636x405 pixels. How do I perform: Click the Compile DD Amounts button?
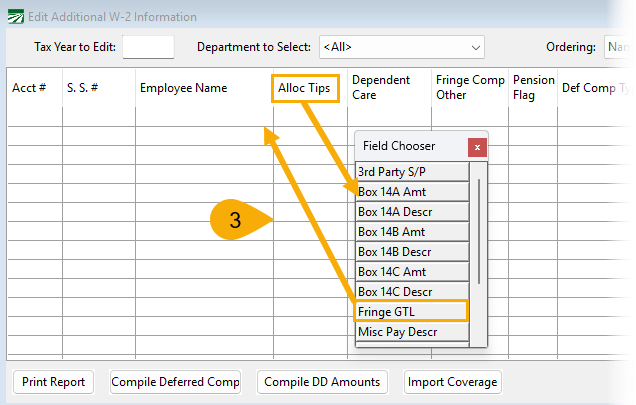click(321, 381)
